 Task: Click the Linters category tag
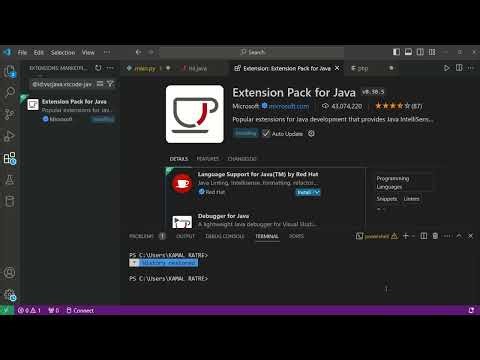411,199
